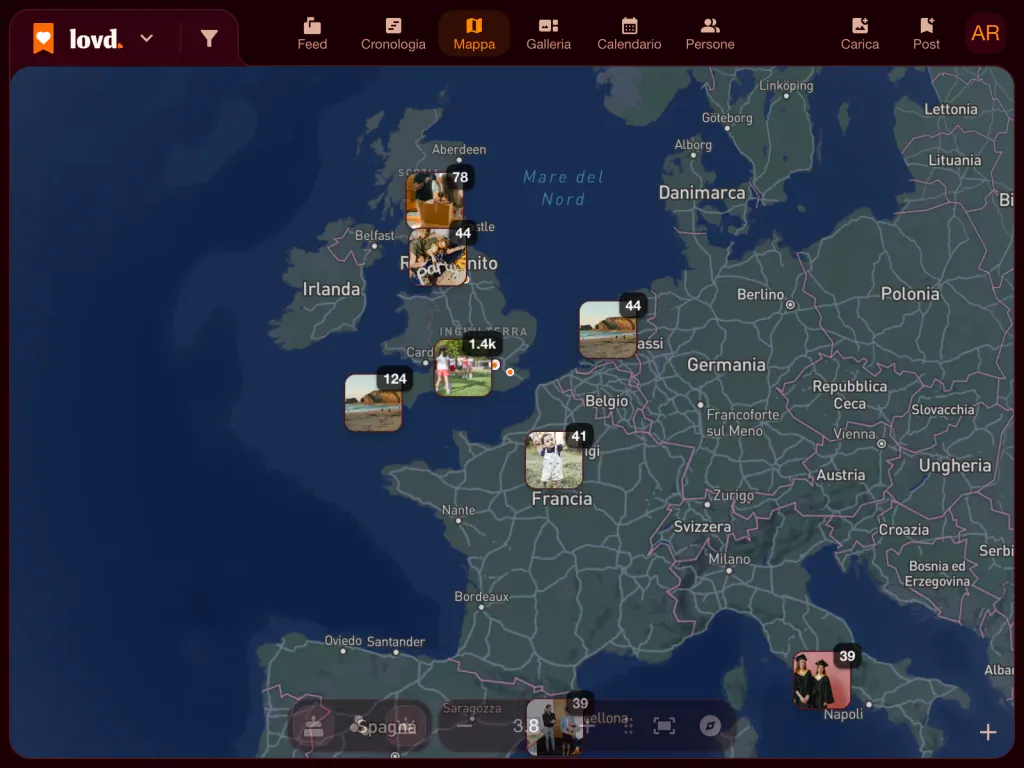Click the Germania country label
The image size is (1024, 768).
click(726, 364)
